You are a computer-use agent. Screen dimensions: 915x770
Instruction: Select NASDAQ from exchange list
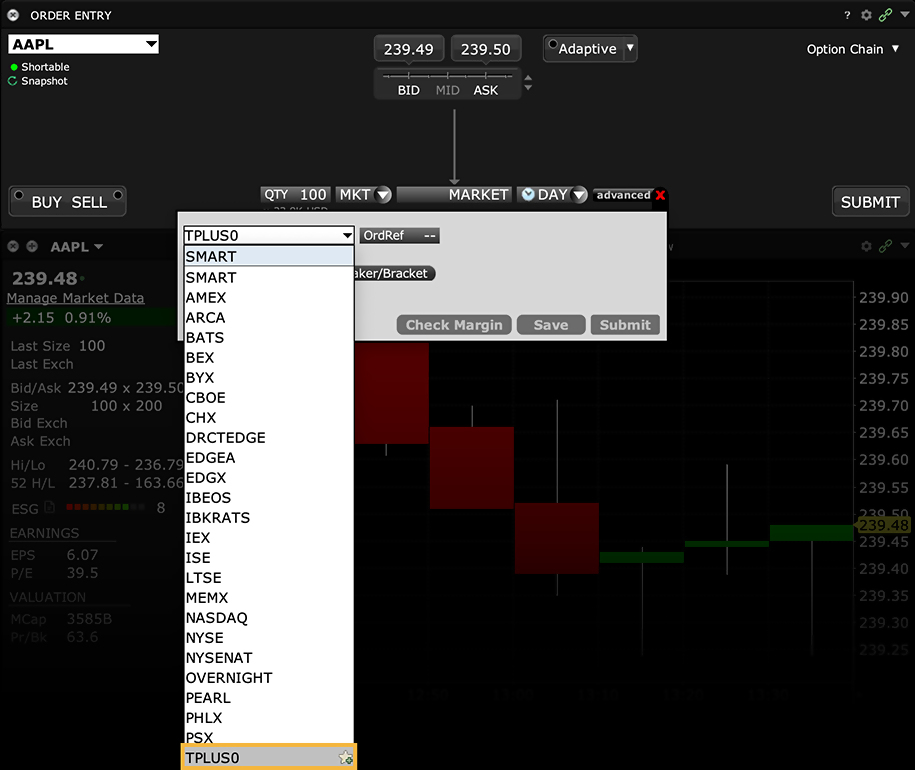217,618
